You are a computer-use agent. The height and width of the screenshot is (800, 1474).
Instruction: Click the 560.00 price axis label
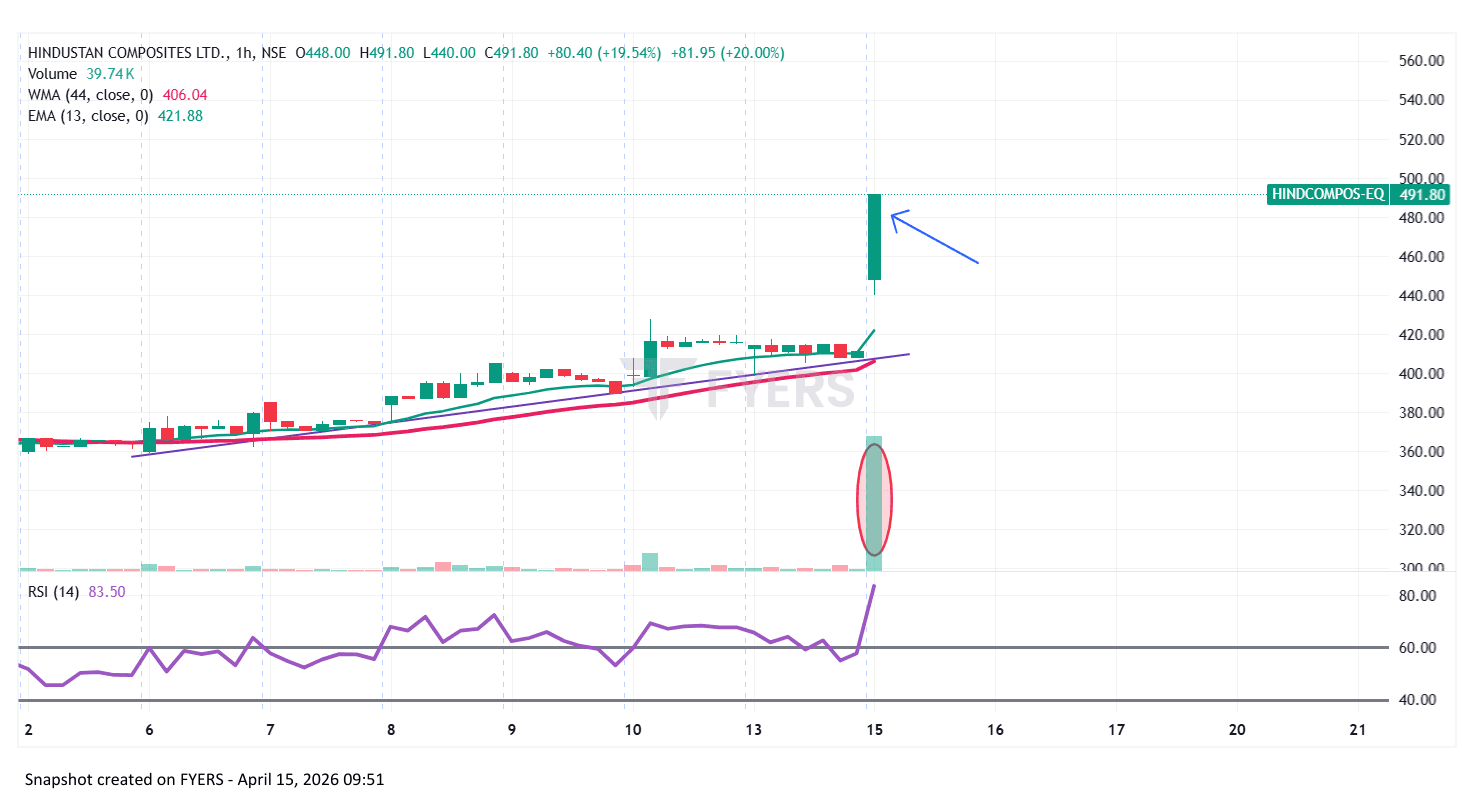1421,61
